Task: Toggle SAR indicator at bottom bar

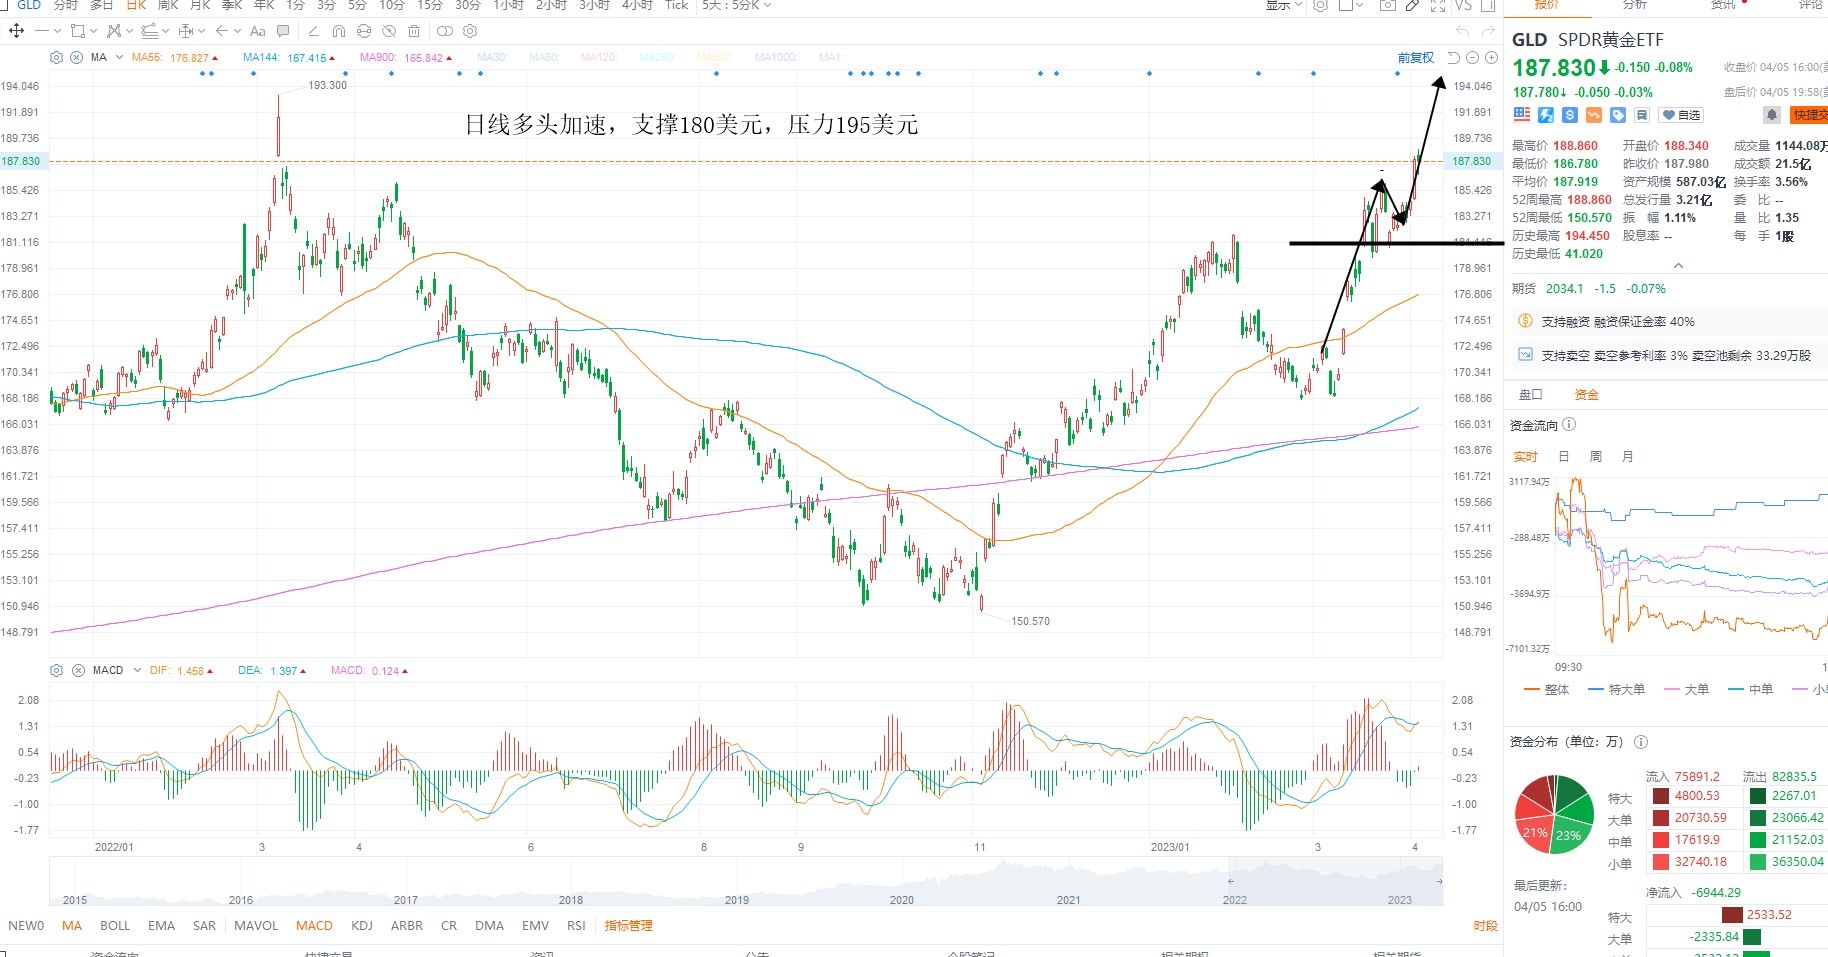Action: [x=204, y=926]
